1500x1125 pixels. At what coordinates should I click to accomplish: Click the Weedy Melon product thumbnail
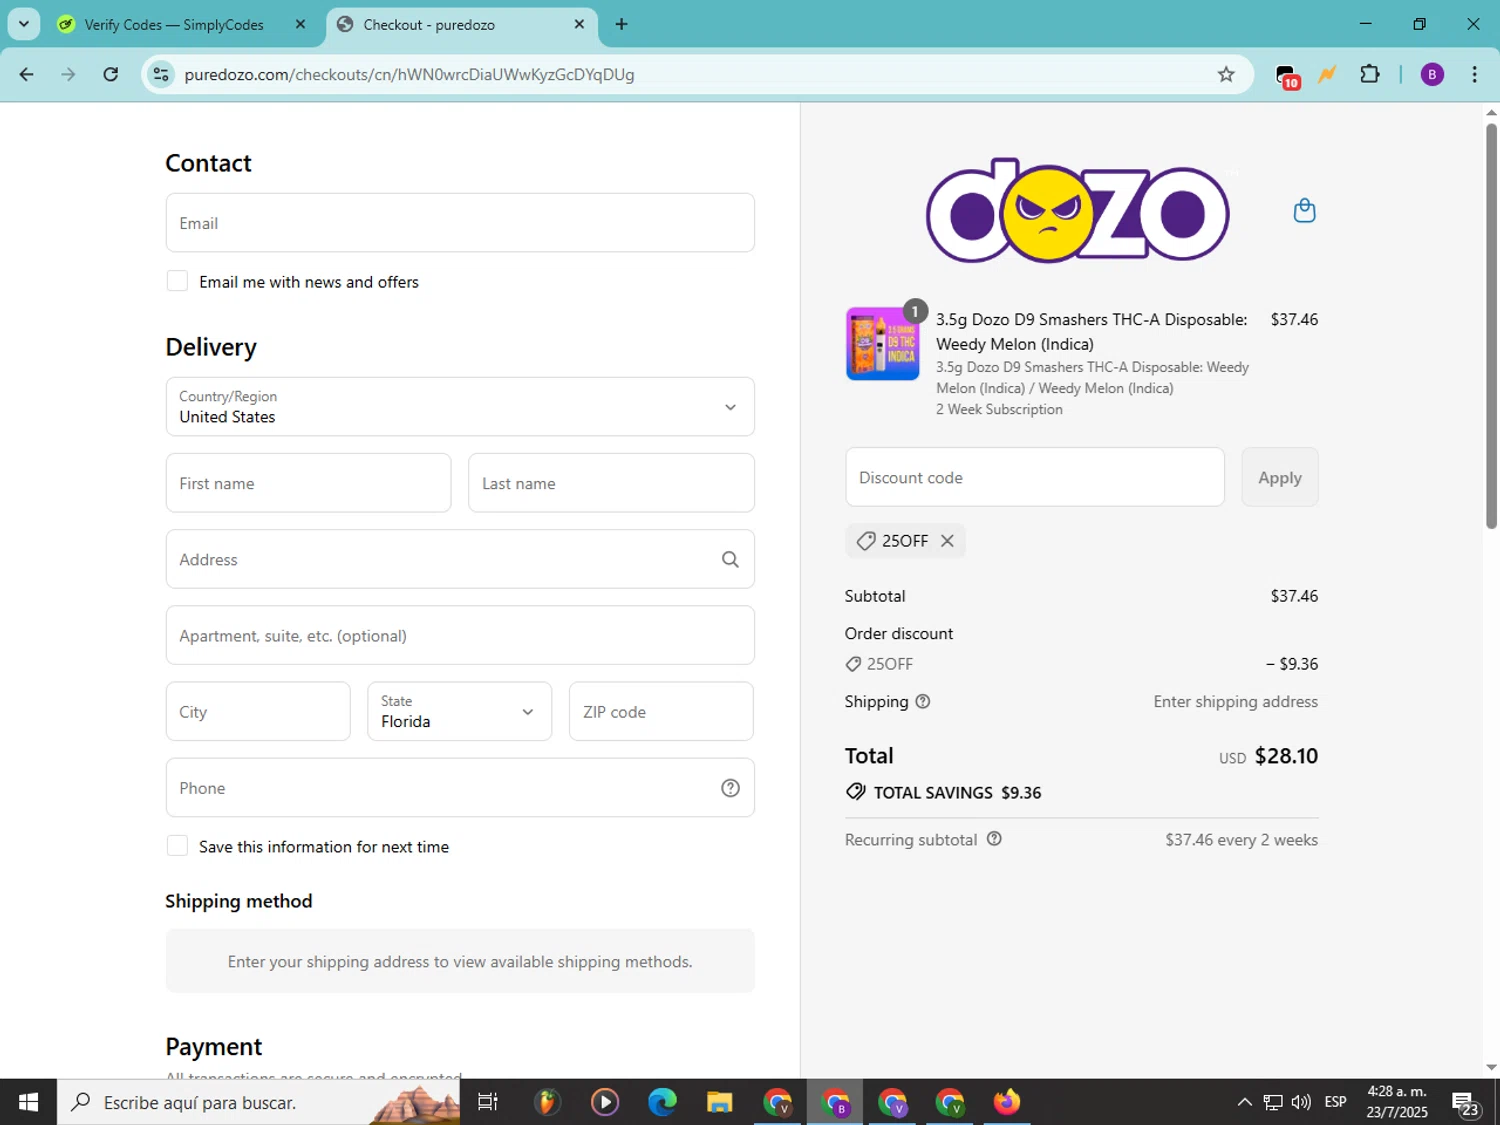pos(883,344)
